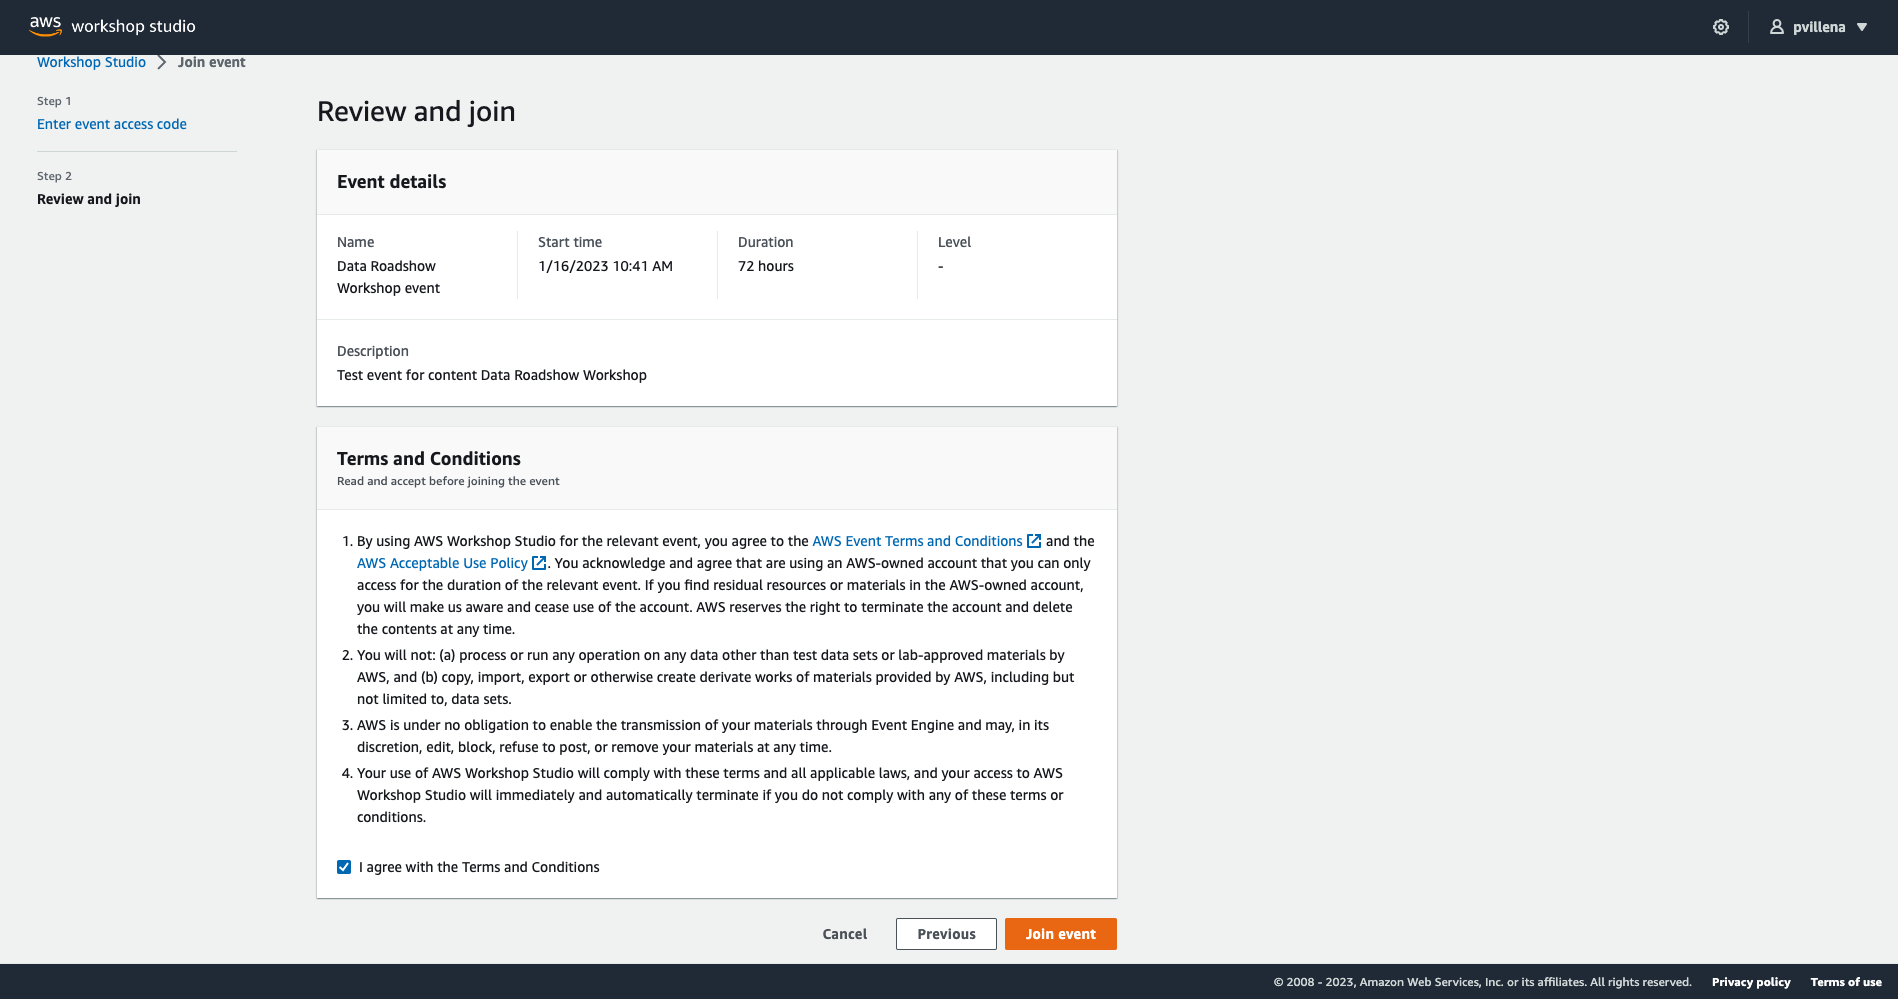Image resolution: width=1898 pixels, height=999 pixels.
Task: Select Review and join step in sidebar
Action: click(x=89, y=199)
